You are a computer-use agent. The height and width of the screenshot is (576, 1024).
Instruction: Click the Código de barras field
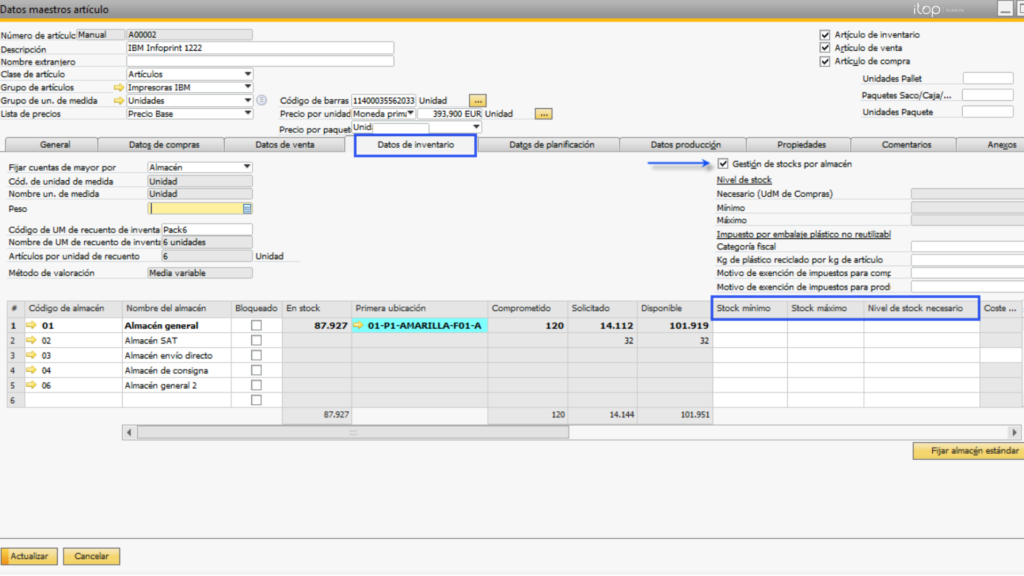383,101
